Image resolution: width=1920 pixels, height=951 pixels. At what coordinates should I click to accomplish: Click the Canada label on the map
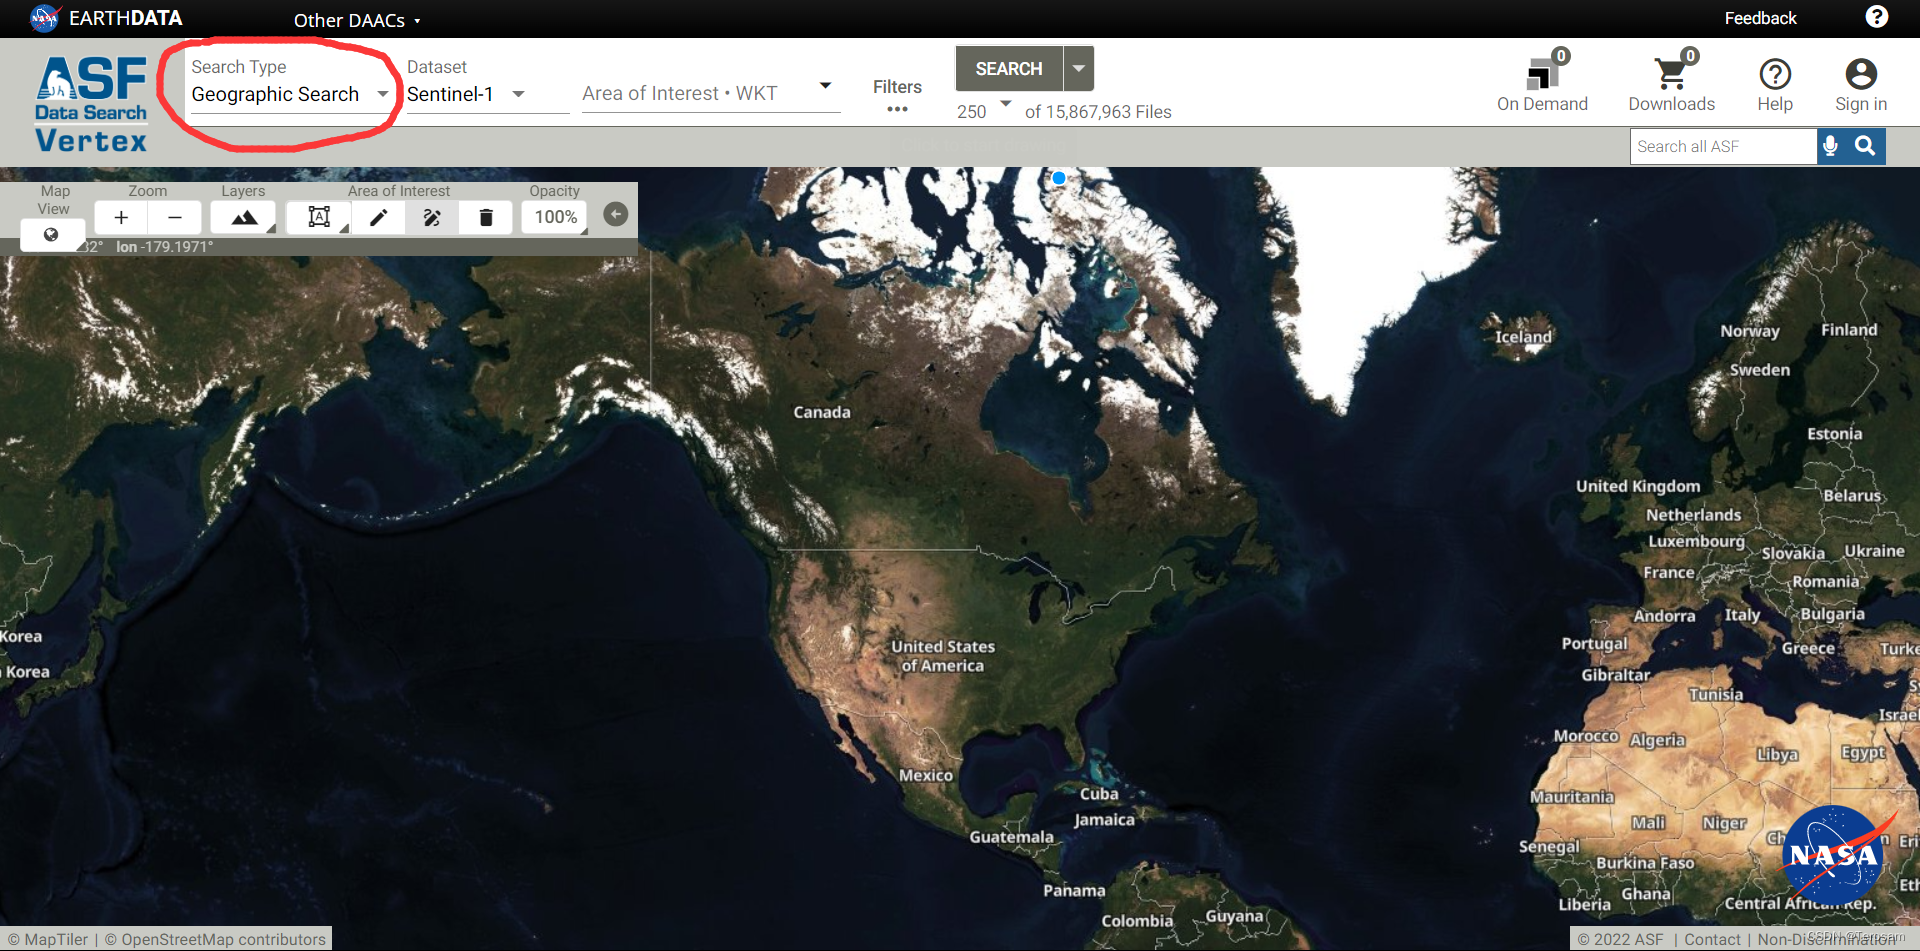[822, 412]
